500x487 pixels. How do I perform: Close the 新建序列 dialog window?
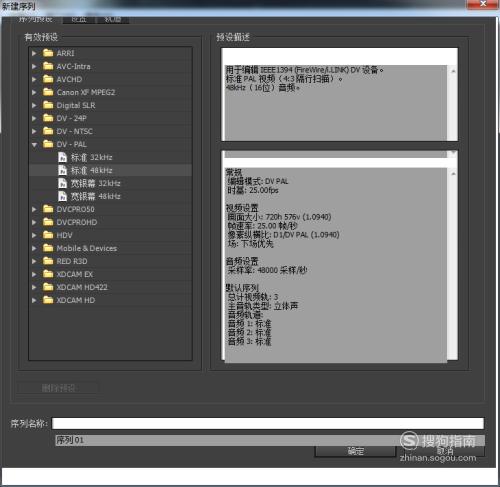click(483, 4)
